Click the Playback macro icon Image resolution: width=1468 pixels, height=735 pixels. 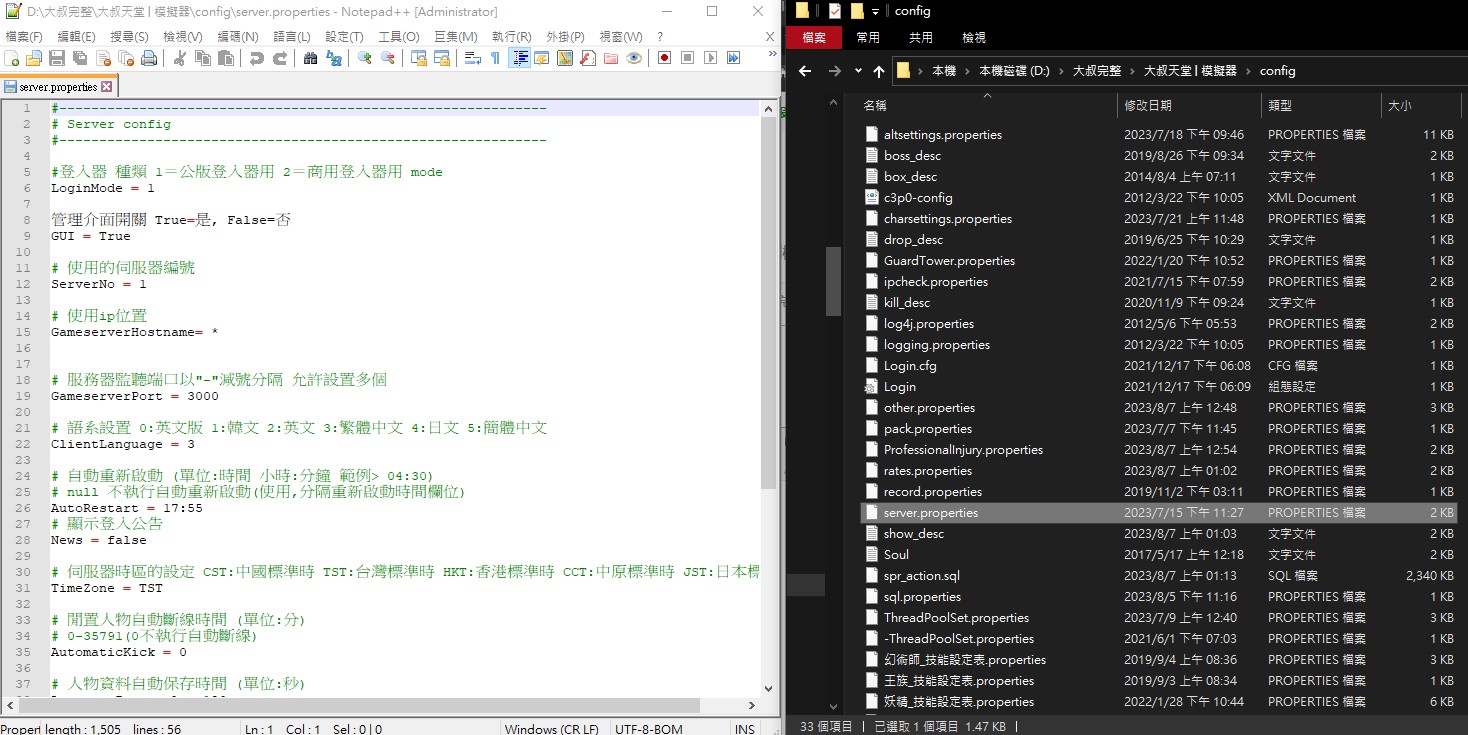[711, 58]
